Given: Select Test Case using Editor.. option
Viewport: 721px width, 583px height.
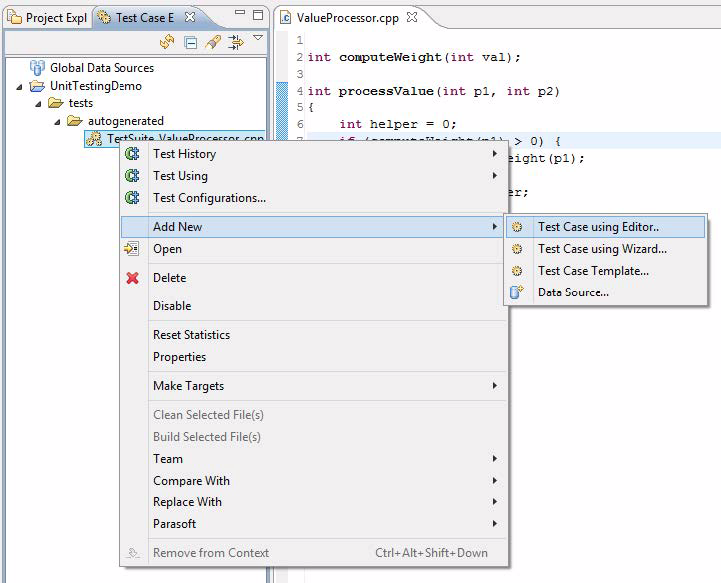Looking at the screenshot, I should point(605,227).
